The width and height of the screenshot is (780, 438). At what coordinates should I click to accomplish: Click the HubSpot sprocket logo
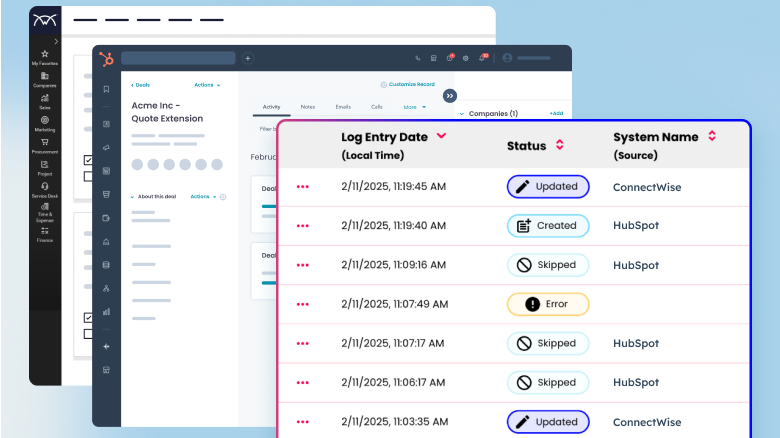coord(106,59)
